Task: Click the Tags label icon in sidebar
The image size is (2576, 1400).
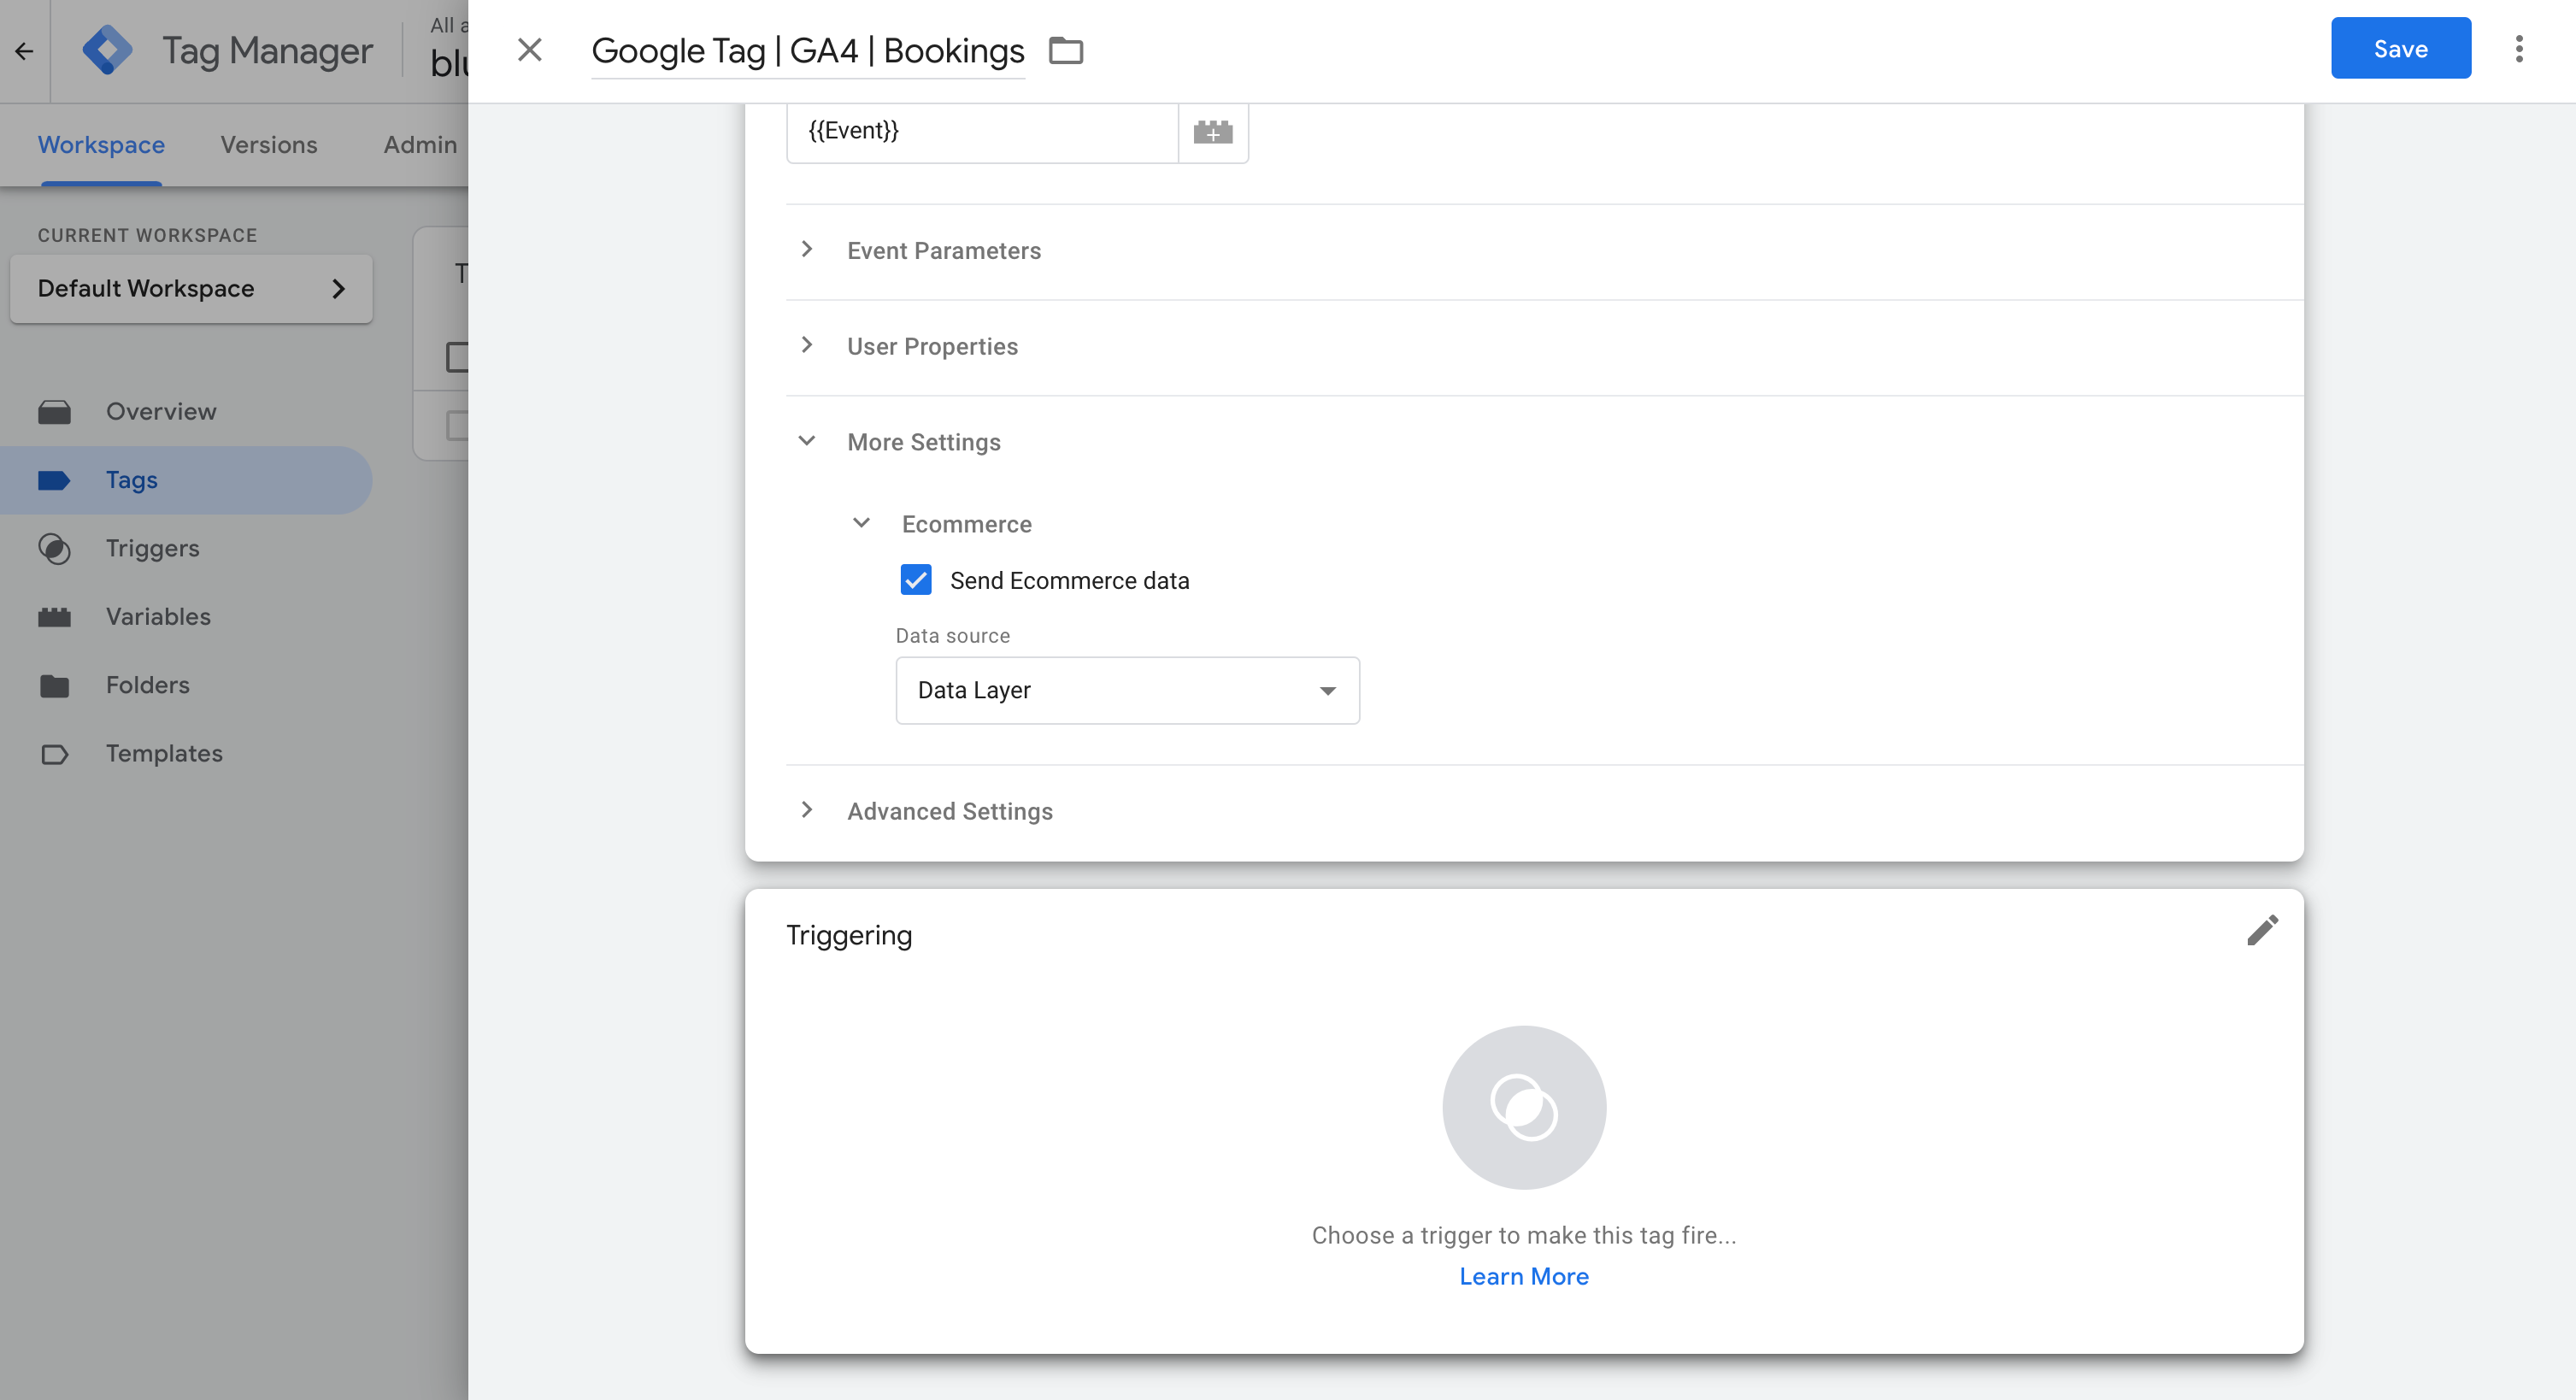Action: 54,480
